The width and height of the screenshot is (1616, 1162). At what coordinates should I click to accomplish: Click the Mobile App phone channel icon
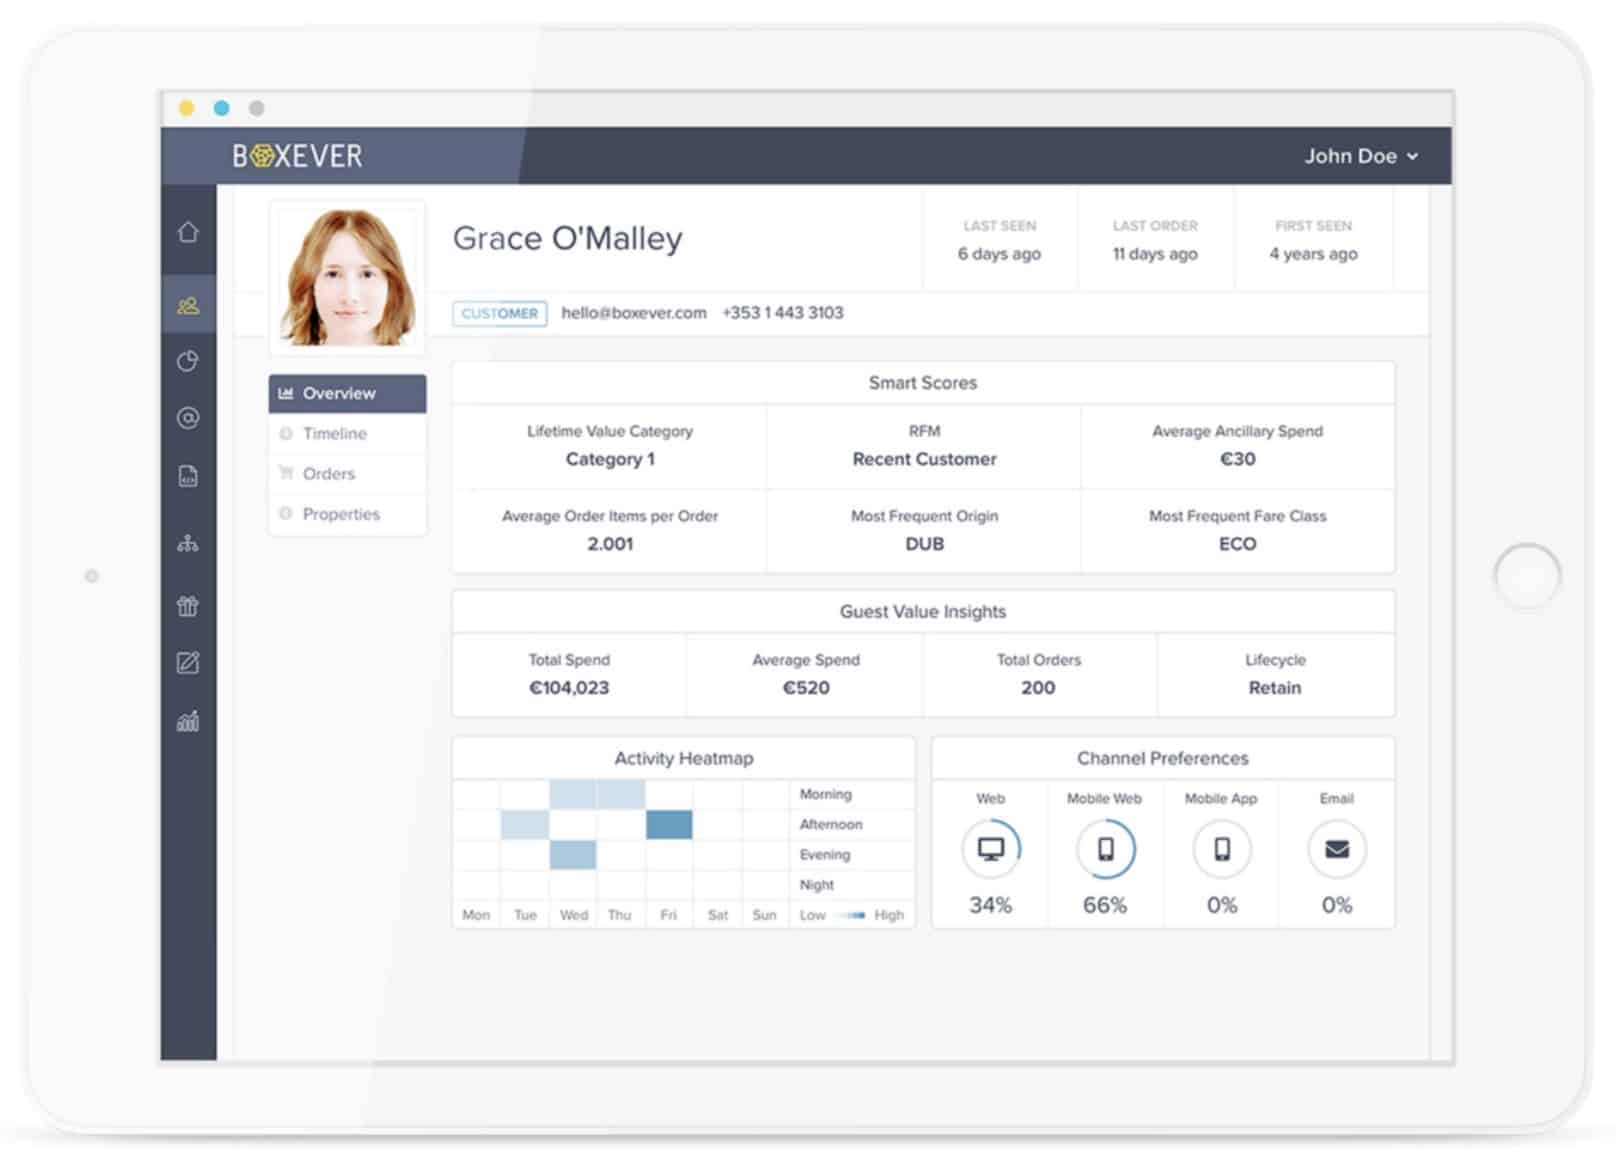tap(1222, 849)
